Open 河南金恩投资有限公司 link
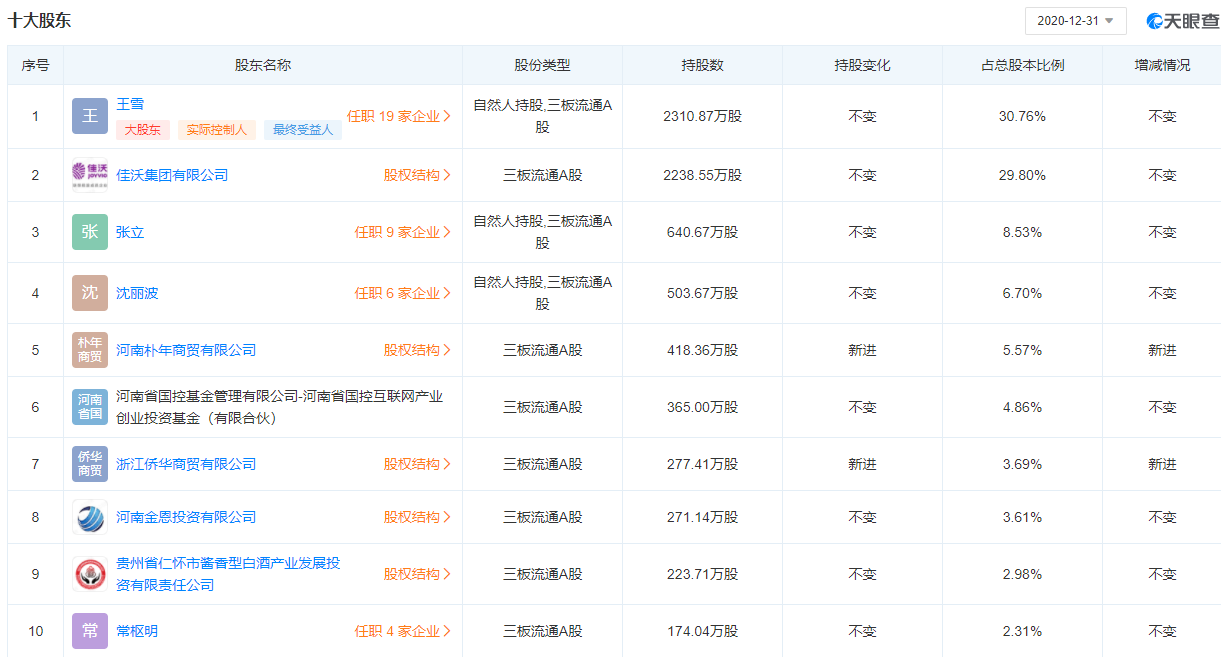This screenshot has width=1221, height=657. pos(186,517)
